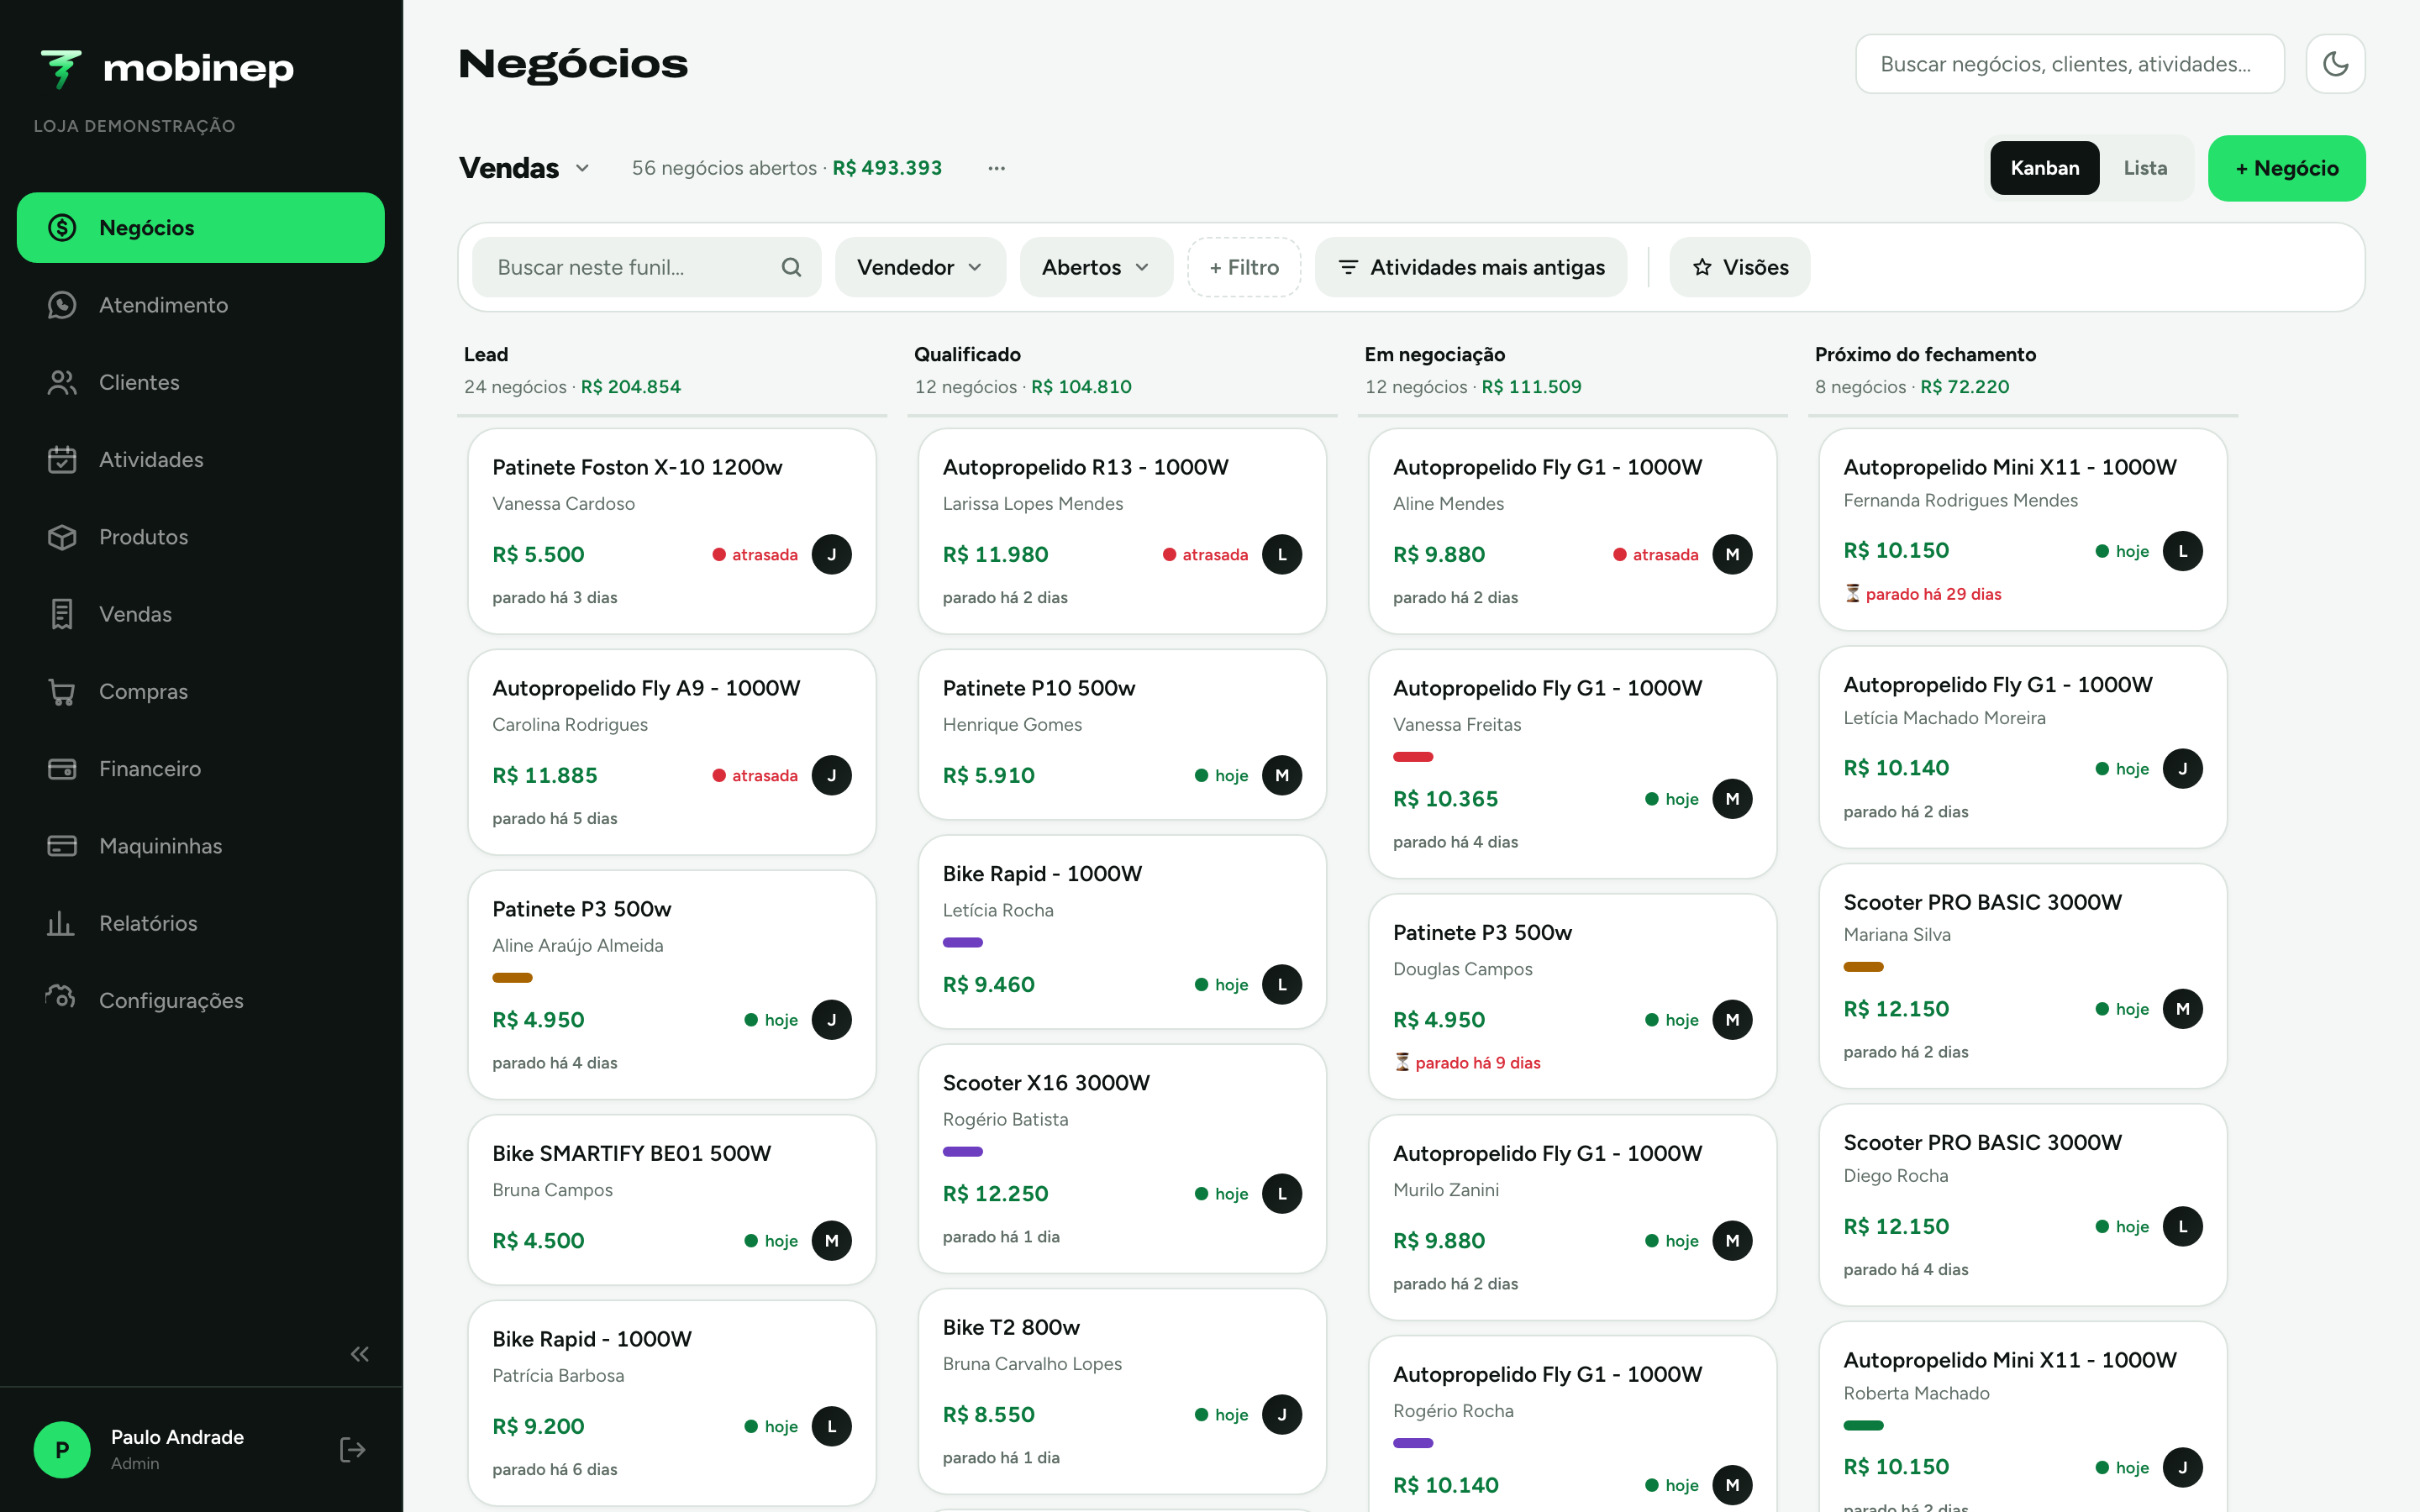The image size is (2420, 1512).
Task: Click red tag on Vanessa Freitas card
Action: [1413, 757]
